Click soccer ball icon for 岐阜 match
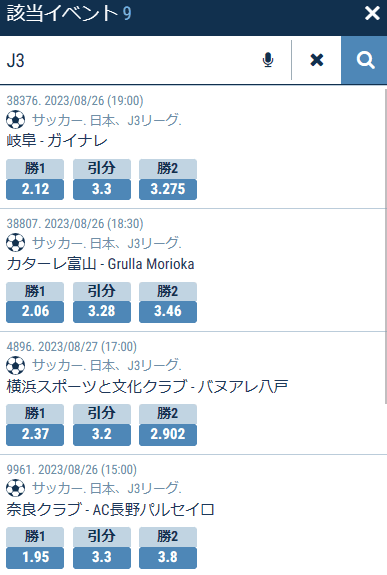Image resolution: width=387 pixels, height=575 pixels. tap(16, 120)
